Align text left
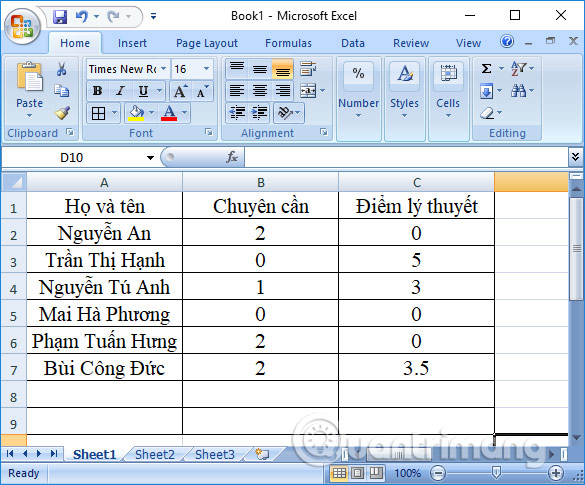Image resolution: width=585 pixels, height=485 pixels. 237,91
